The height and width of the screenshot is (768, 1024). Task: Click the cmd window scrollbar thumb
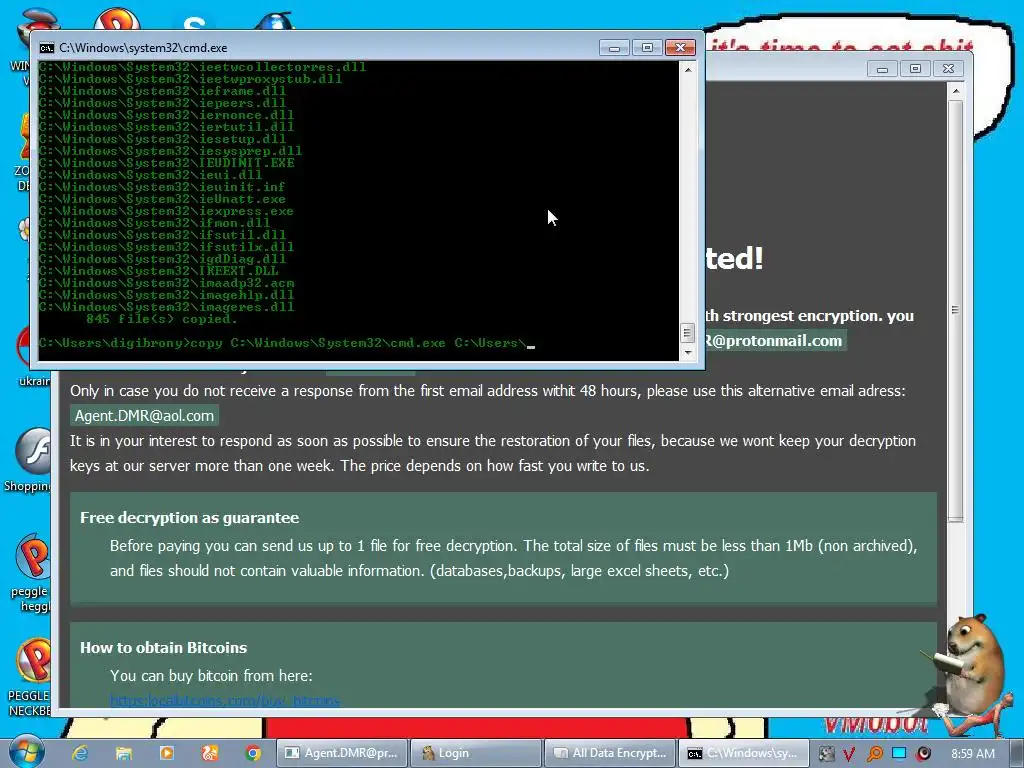coord(687,333)
